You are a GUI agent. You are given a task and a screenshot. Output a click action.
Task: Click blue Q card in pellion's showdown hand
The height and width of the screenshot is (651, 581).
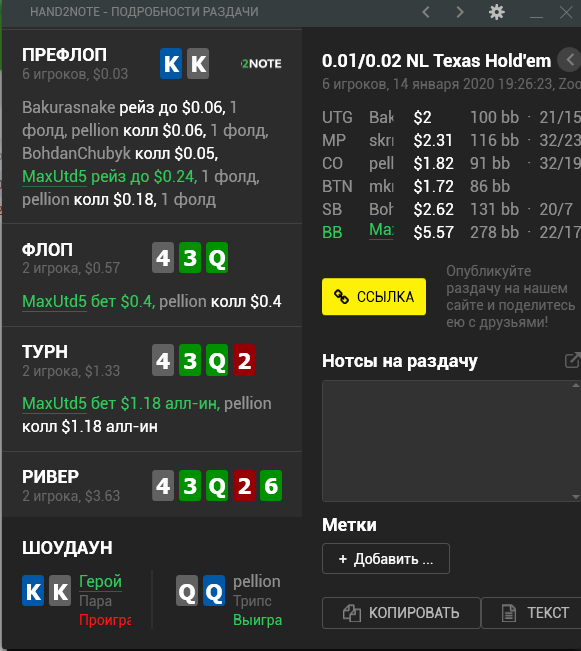coord(214,591)
